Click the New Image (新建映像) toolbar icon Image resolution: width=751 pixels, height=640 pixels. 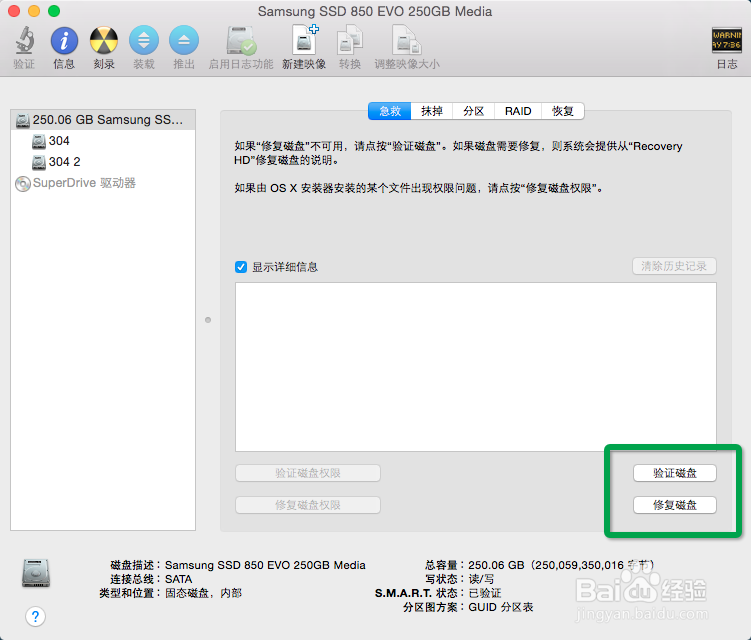pyautogui.click(x=304, y=40)
